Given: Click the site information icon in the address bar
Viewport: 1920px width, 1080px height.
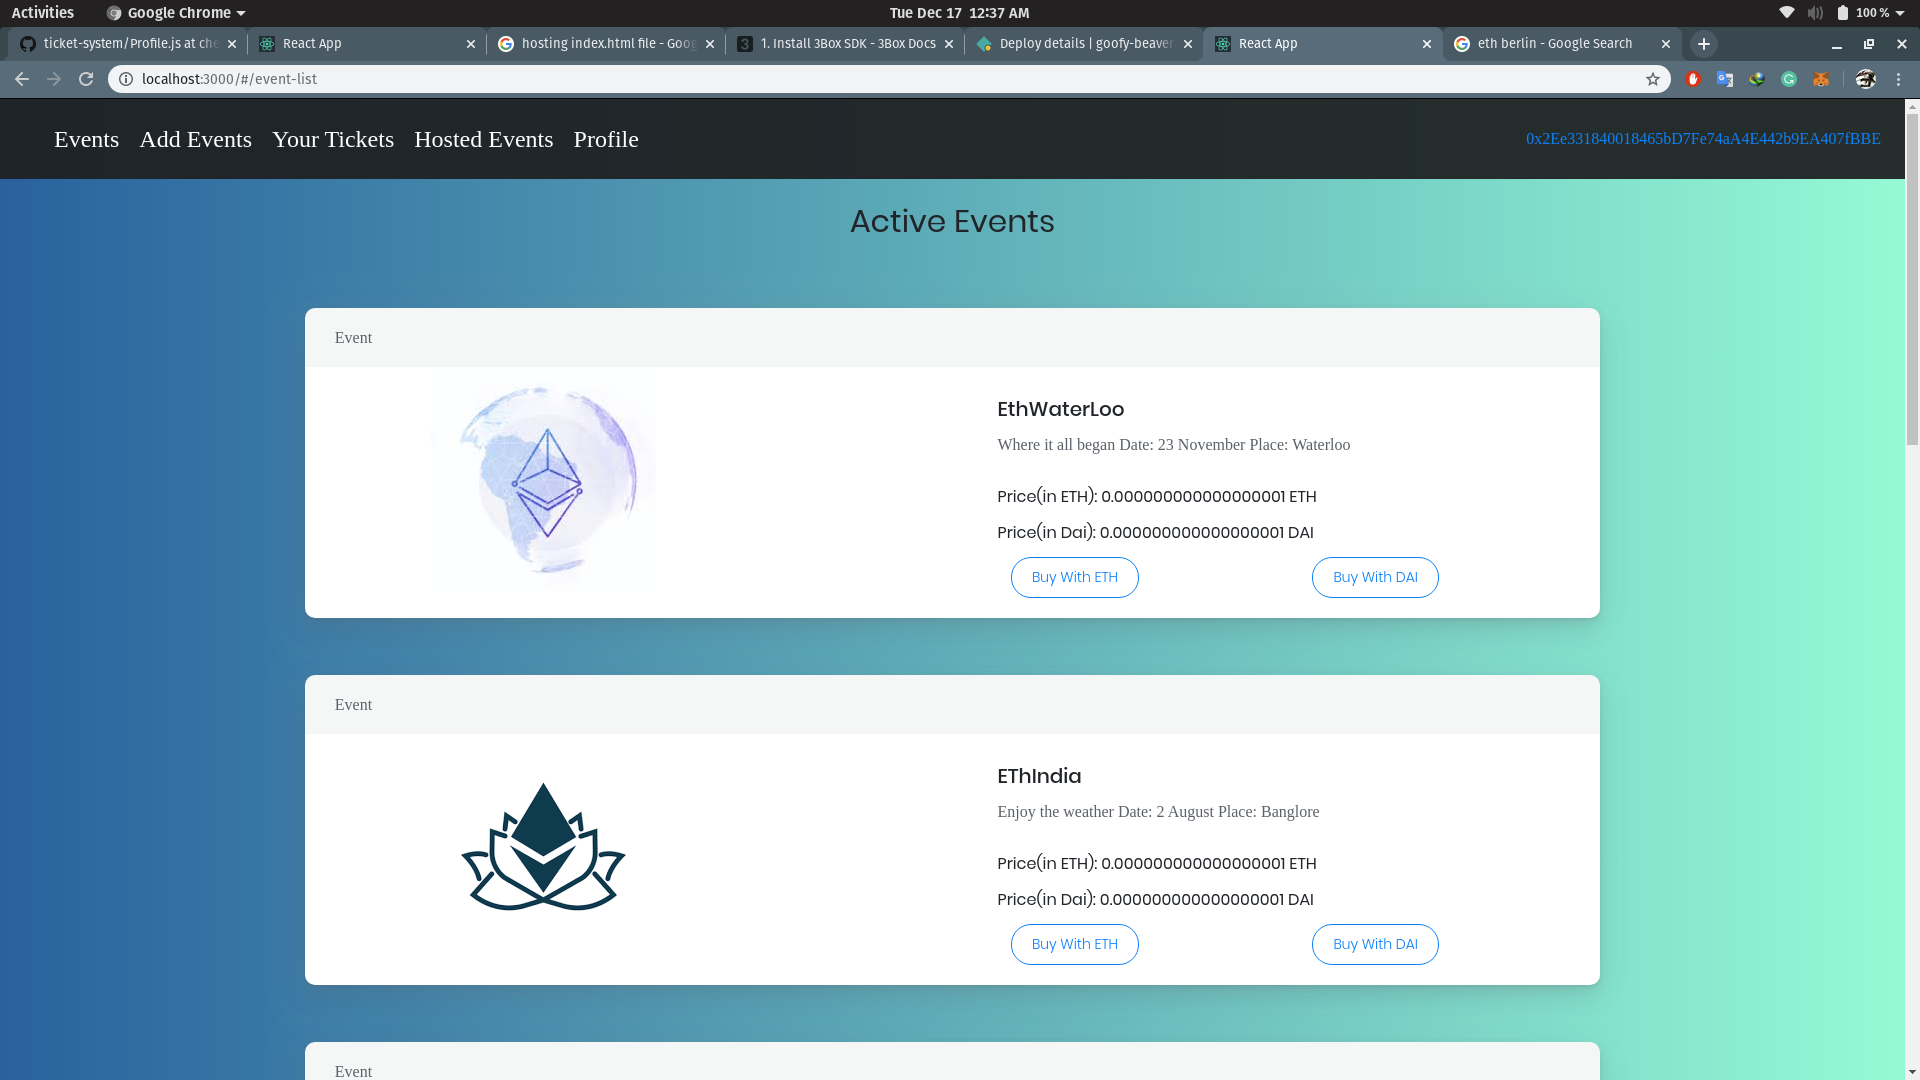Looking at the screenshot, I should [126, 79].
